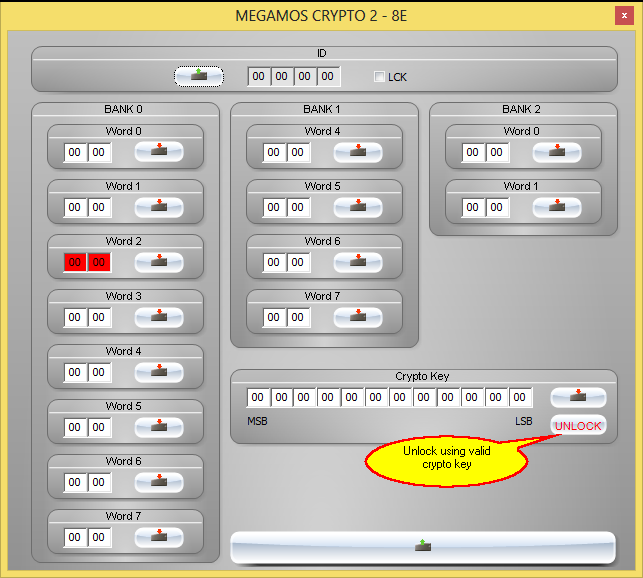Viewport: 643px width, 578px height.
Task: Click the red UNLOCK button
Action: click(578, 425)
